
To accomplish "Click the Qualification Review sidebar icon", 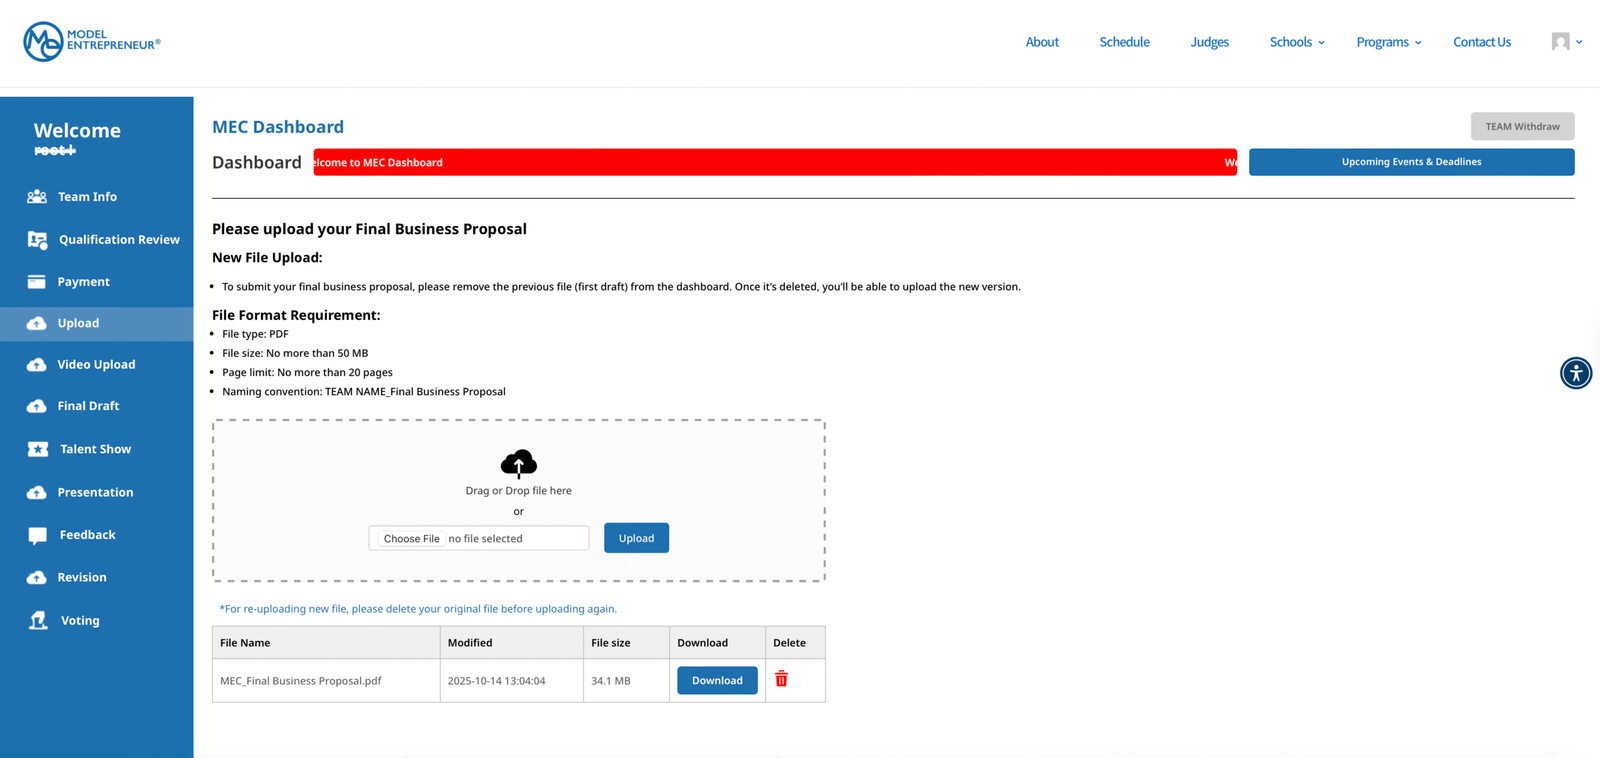I will pyautogui.click(x=38, y=240).
